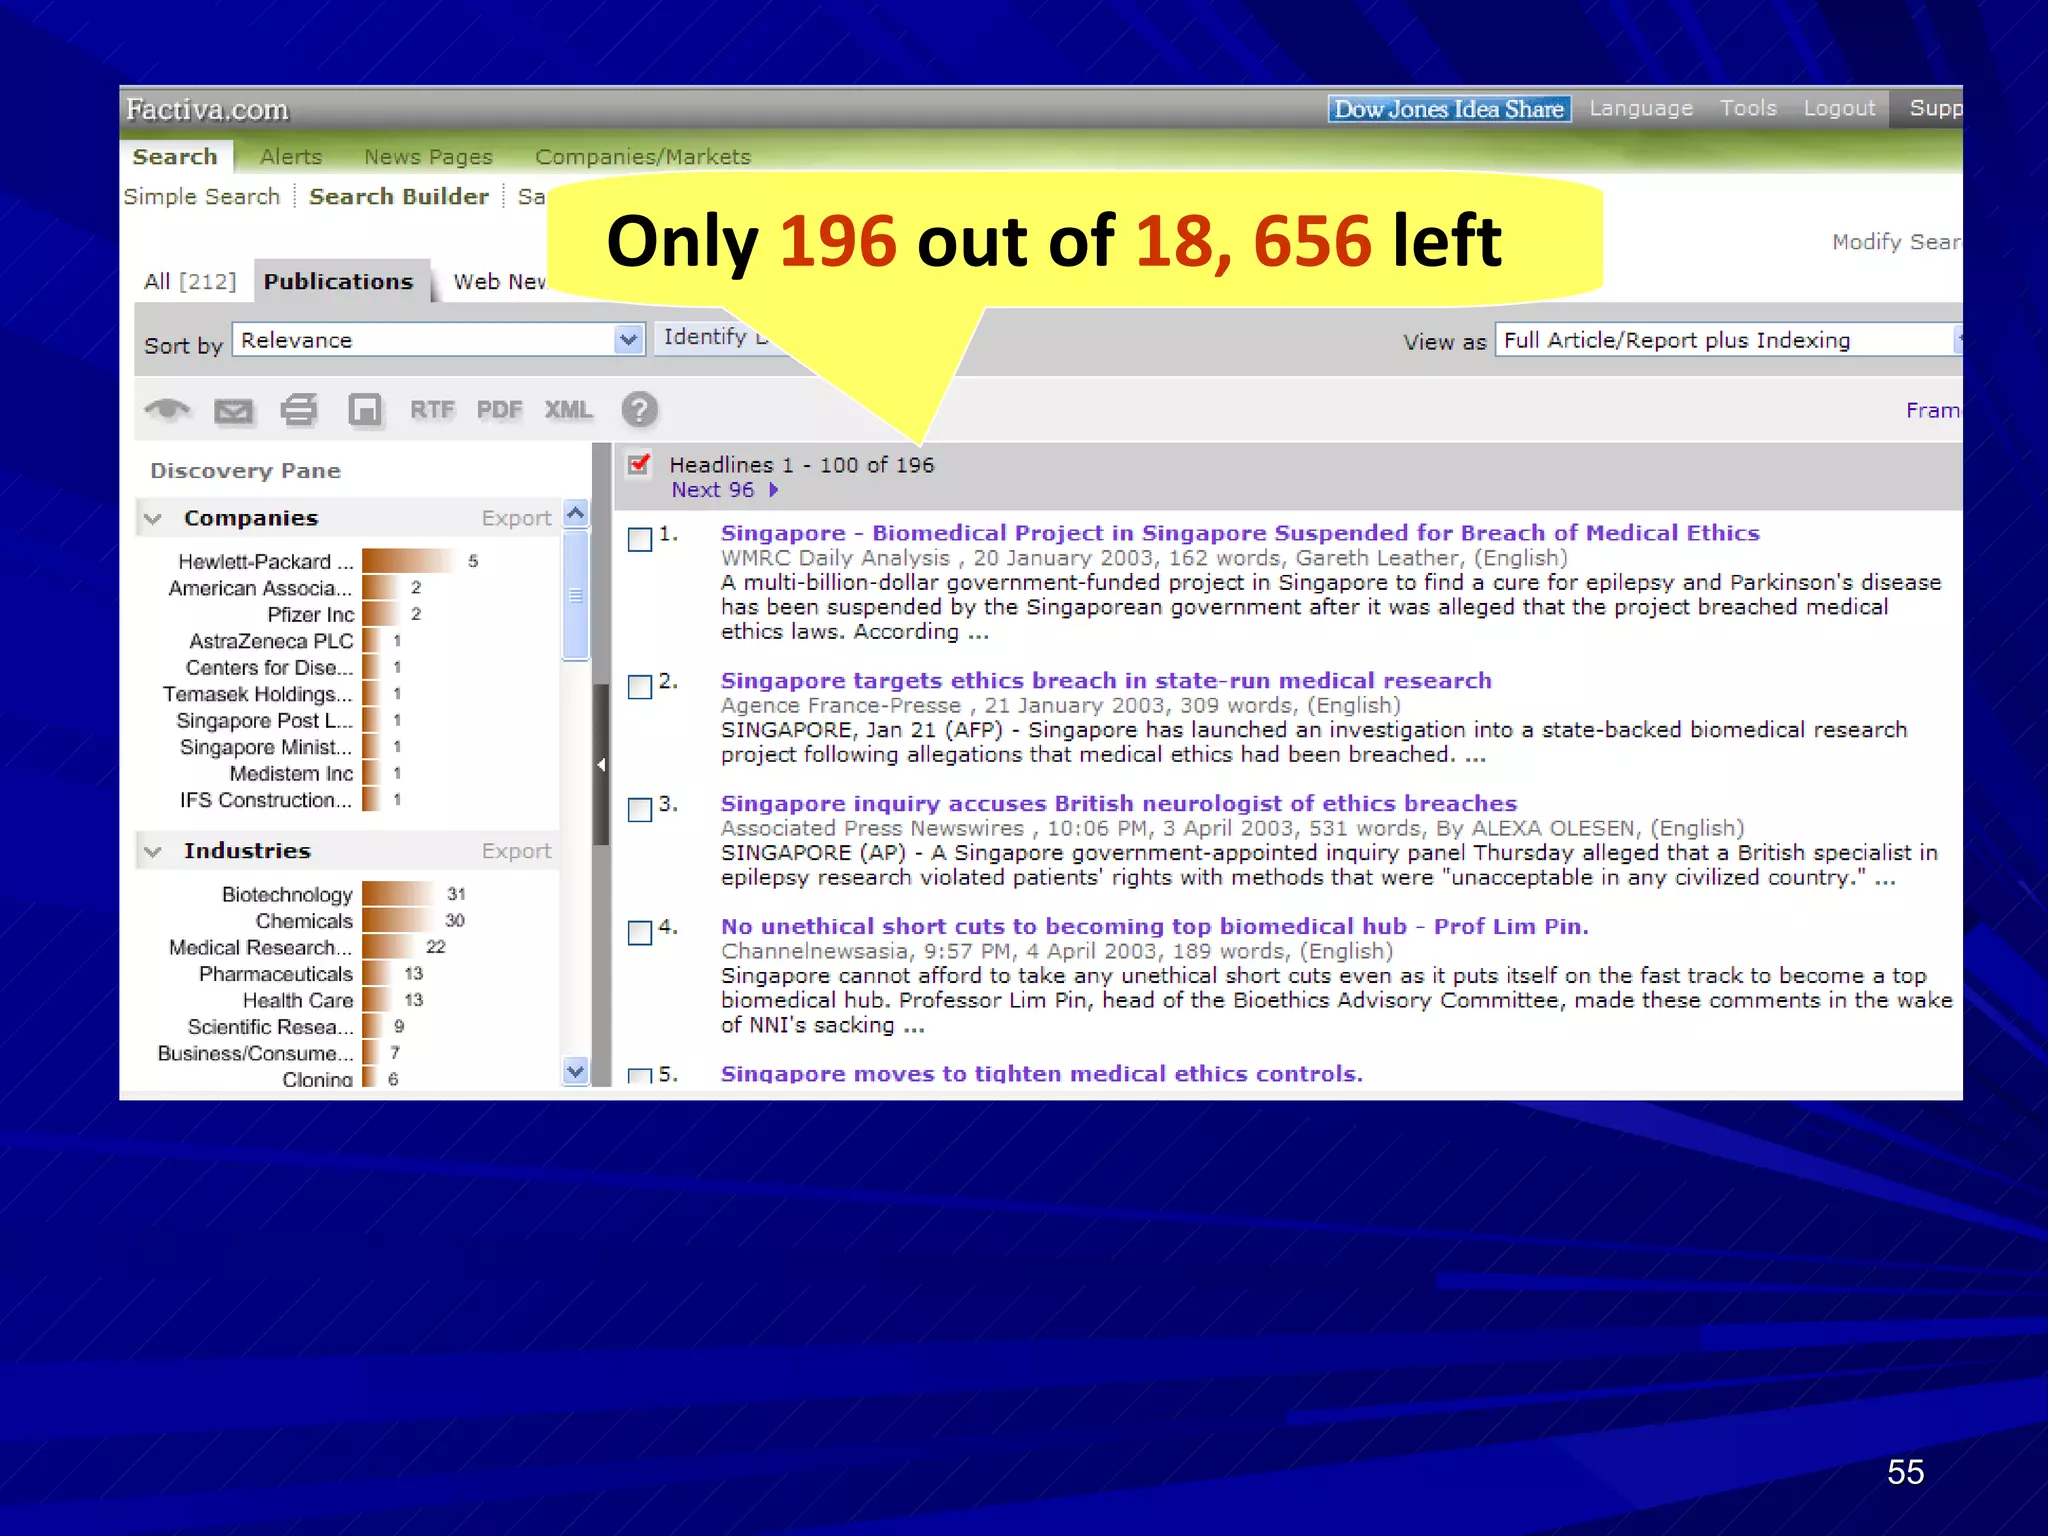Open the question mark help icon
The image size is (2048, 1536).
coord(639,410)
